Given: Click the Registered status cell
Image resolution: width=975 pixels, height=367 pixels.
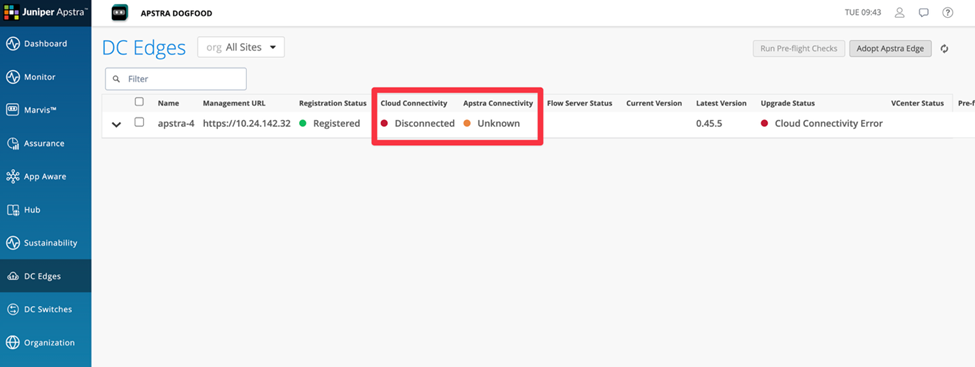Looking at the screenshot, I should pyautogui.click(x=330, y=123).
